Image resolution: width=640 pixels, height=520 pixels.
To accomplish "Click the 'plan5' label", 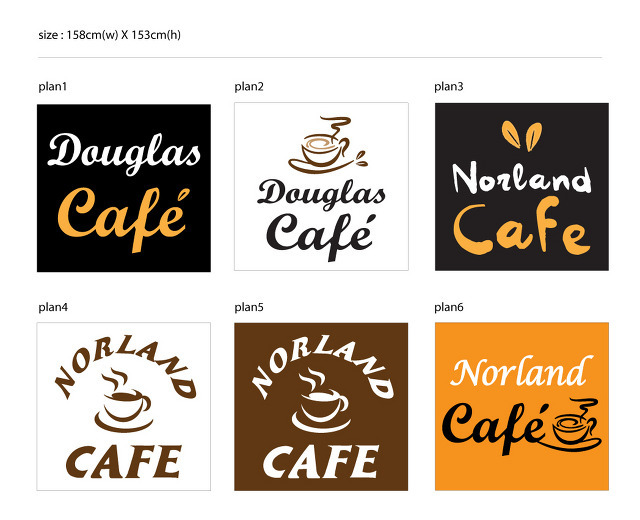I will (x=249, y=307).
